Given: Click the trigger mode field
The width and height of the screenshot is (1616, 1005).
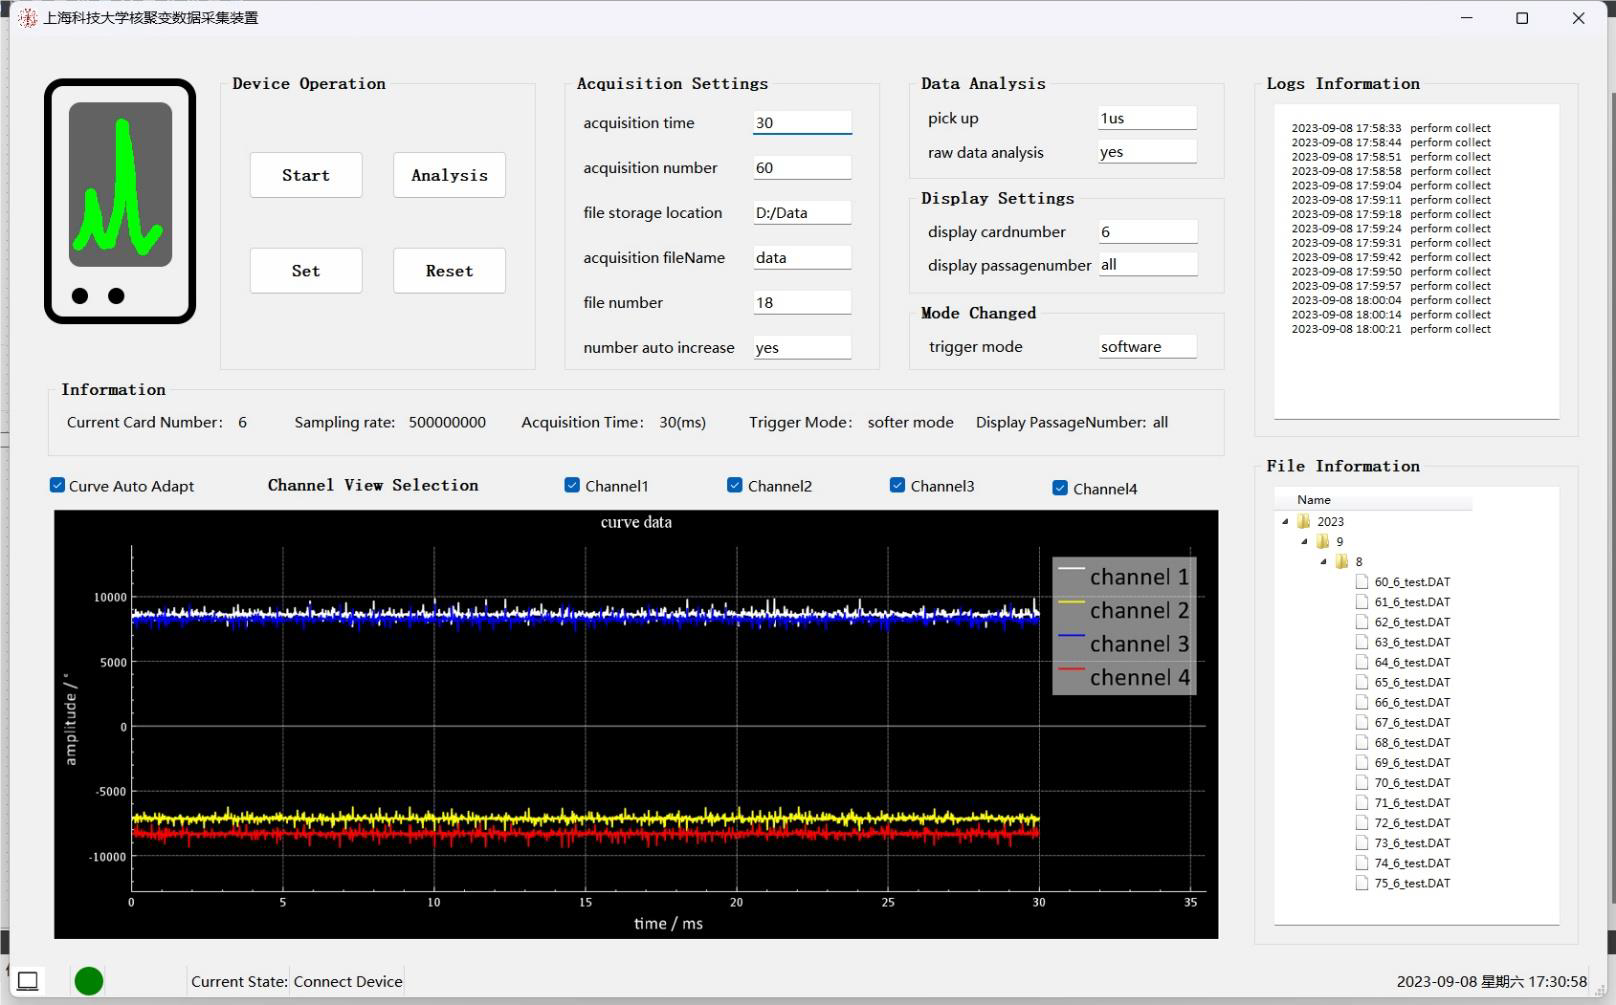Looking at the screenshot, I should [1147, 346].
